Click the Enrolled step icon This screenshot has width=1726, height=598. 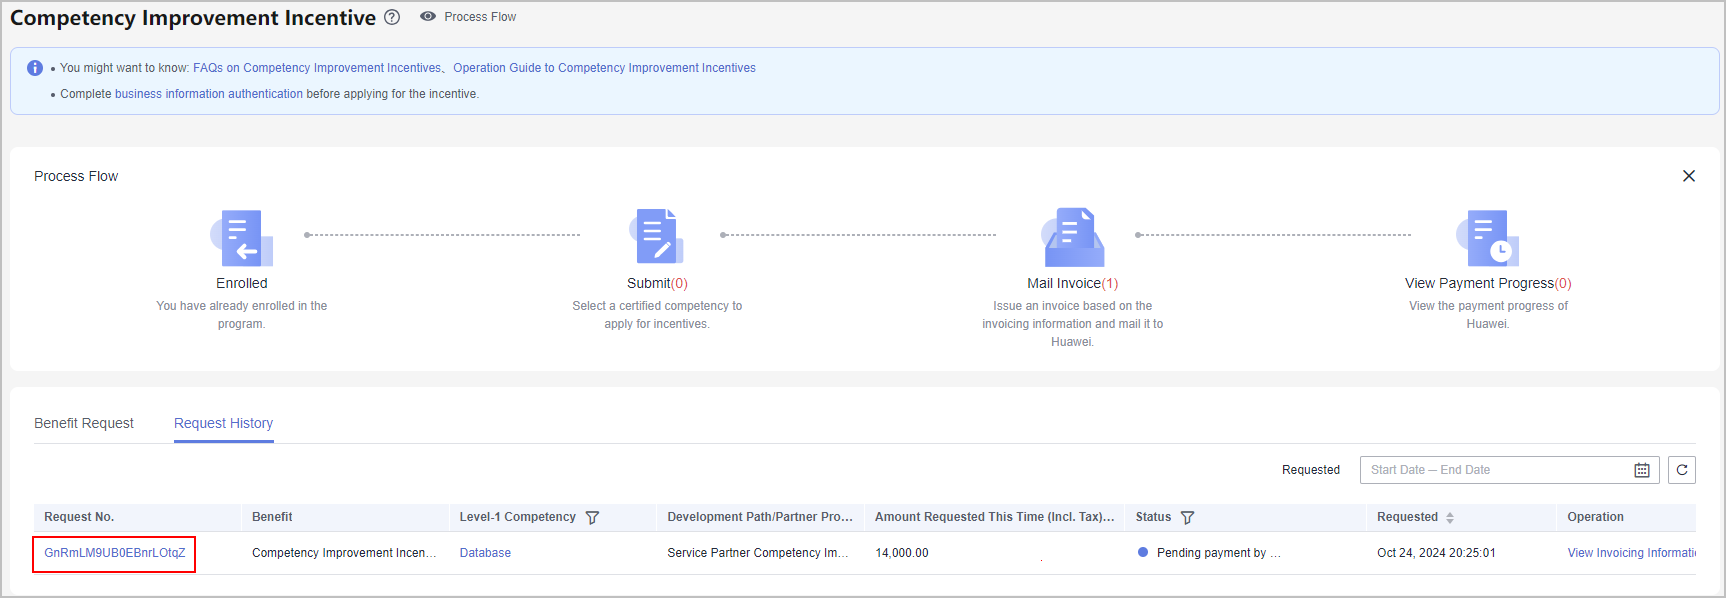[242, 238]
